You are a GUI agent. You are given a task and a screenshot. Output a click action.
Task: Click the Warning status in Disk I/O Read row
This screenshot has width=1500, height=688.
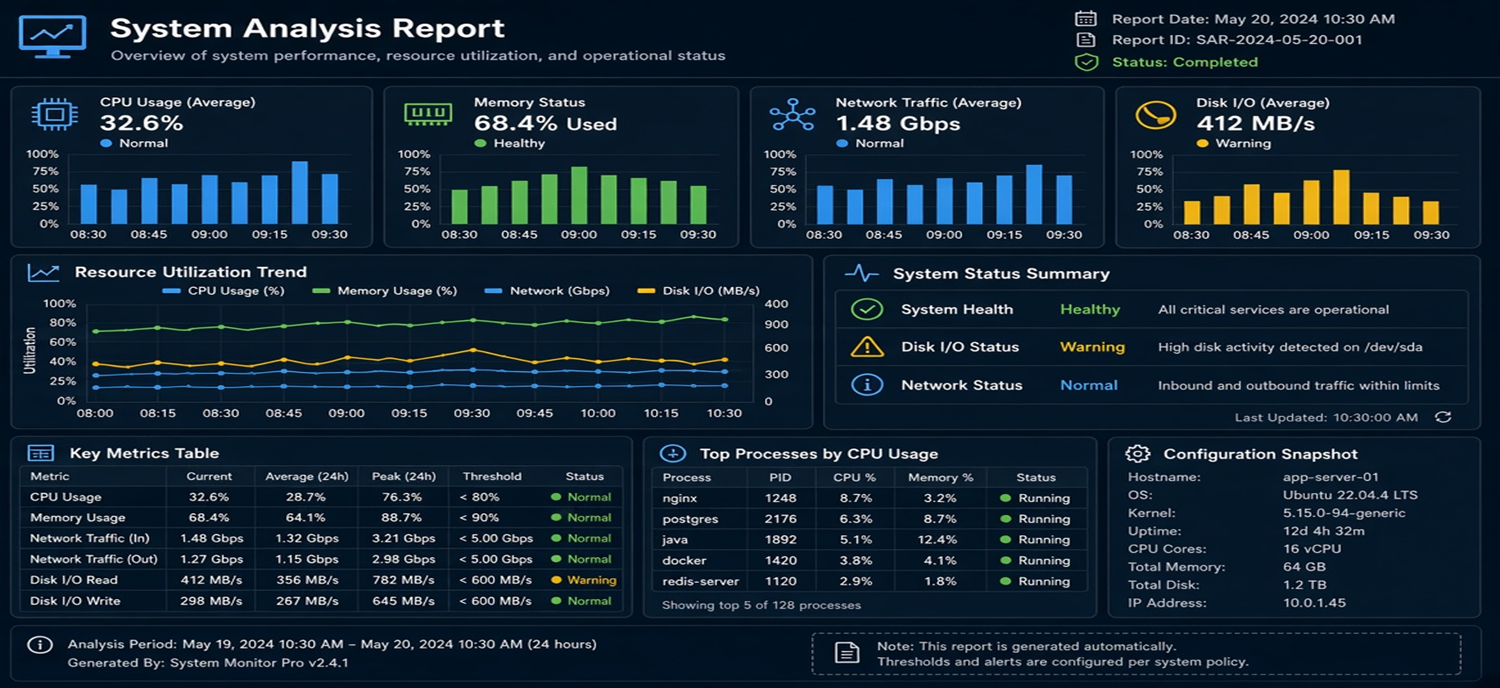click(584, 580)
